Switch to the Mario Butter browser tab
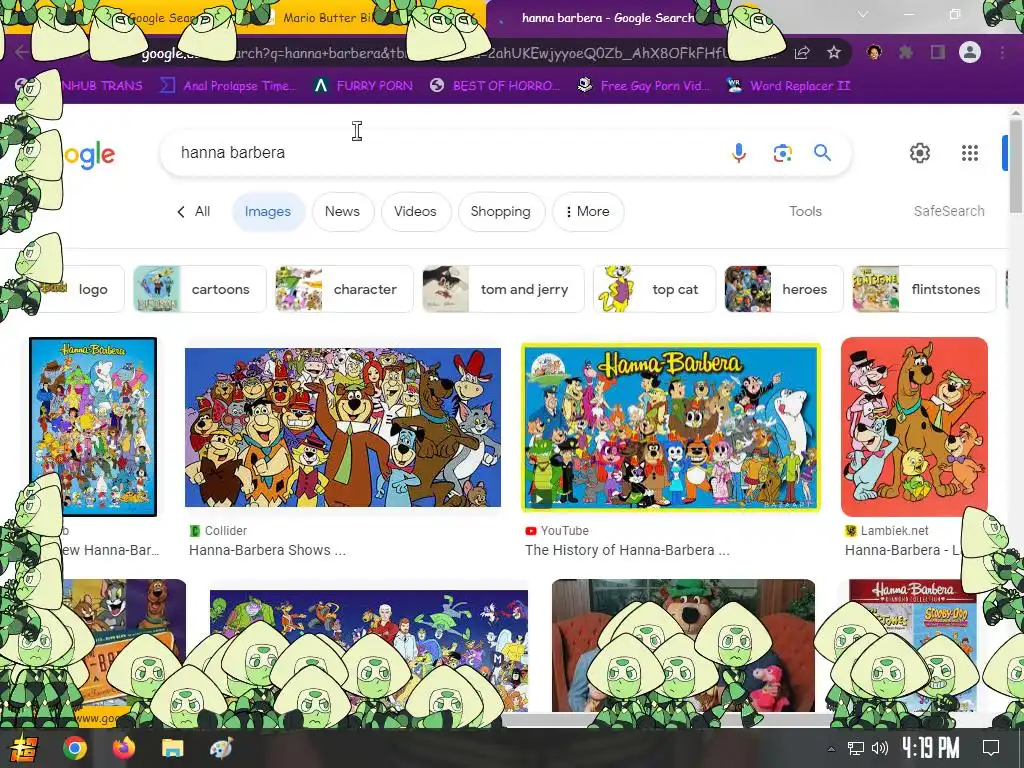Viewport: 1024px width, 768px height. click(x=327, y=18)
